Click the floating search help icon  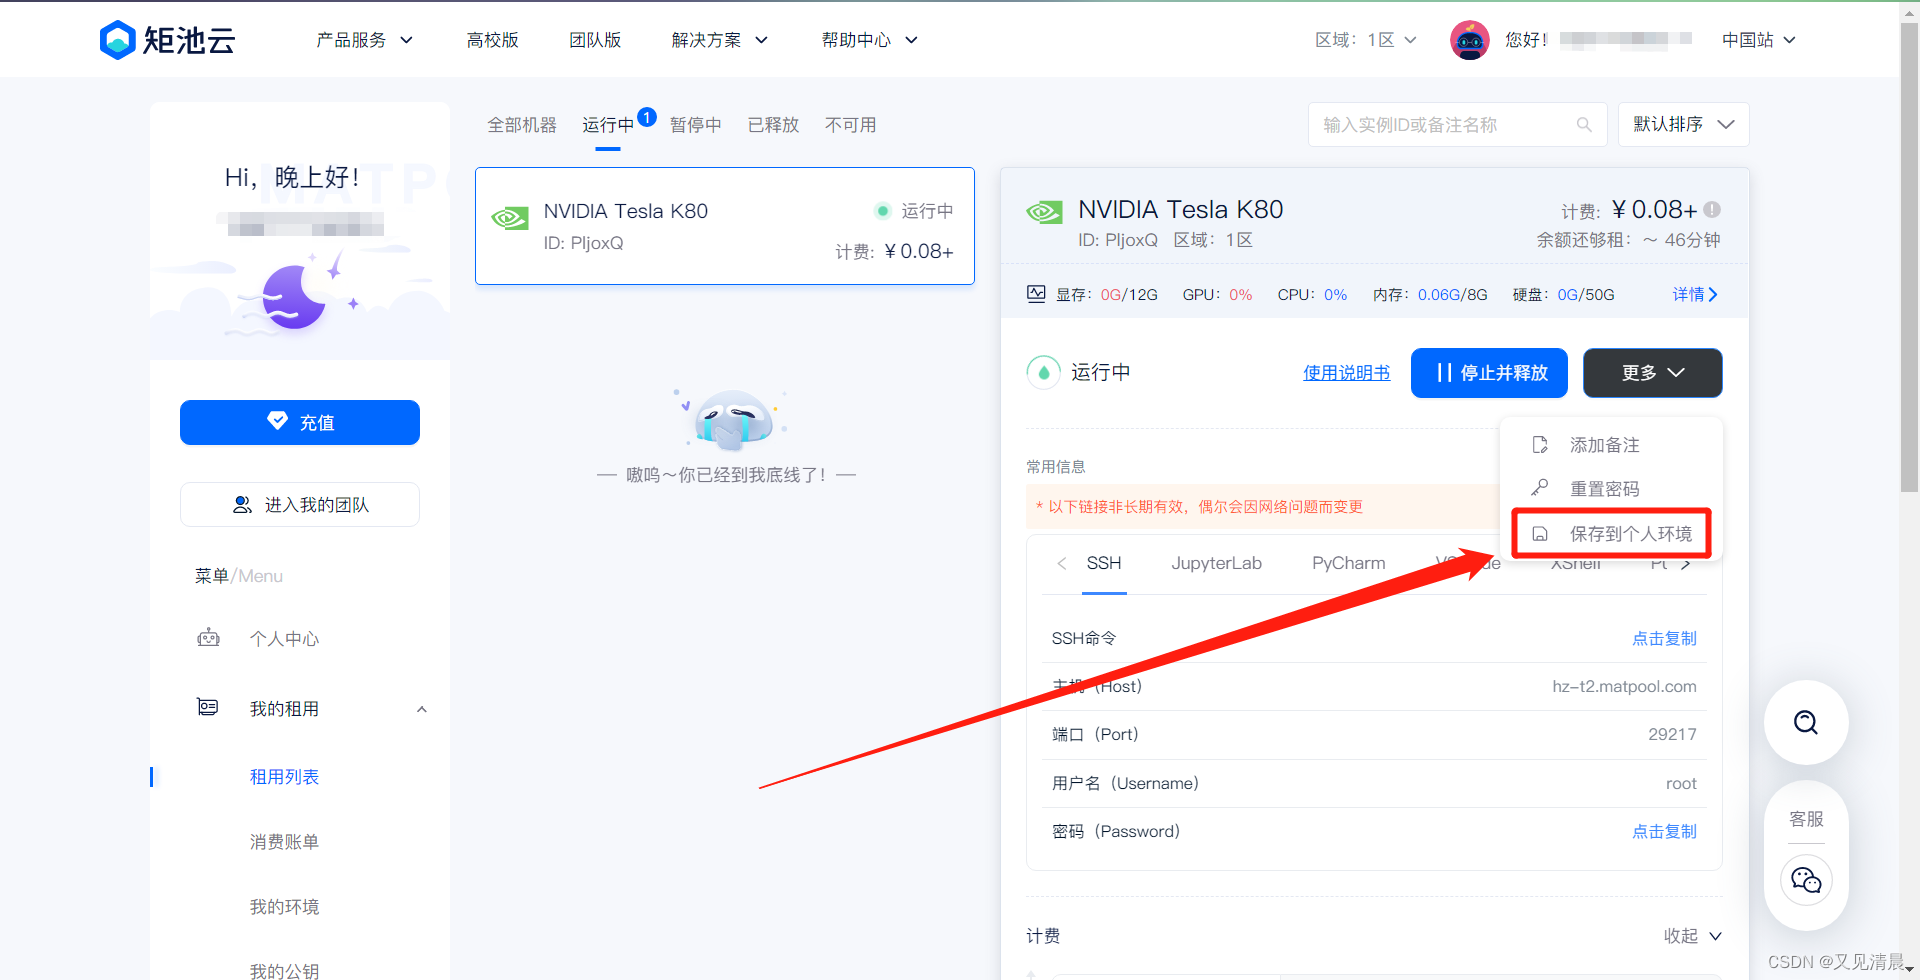pyautogui.click(x=1806, y=722)
